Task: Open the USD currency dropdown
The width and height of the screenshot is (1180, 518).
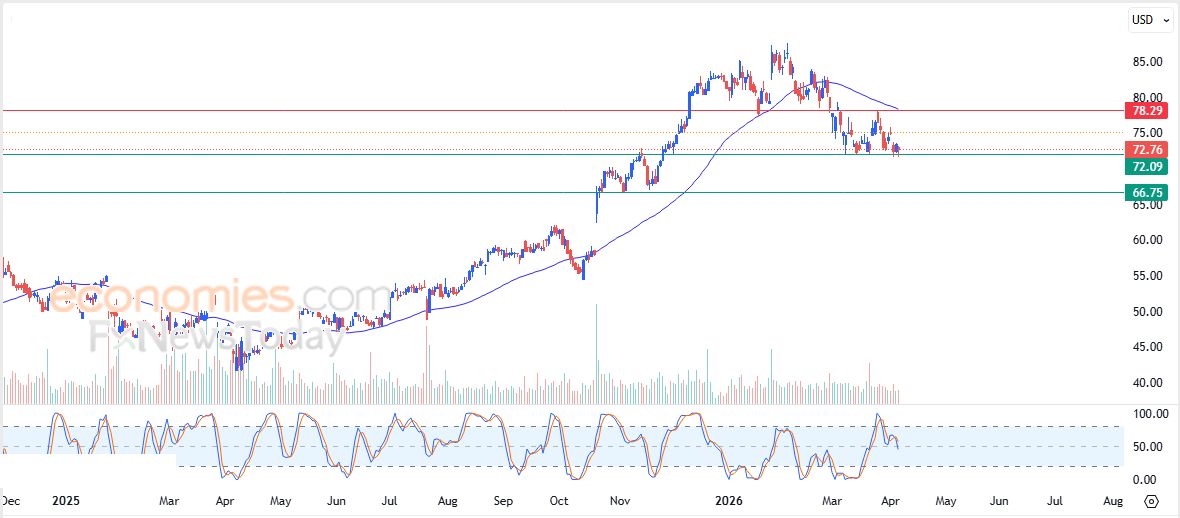Action: tap(1151, 20)
